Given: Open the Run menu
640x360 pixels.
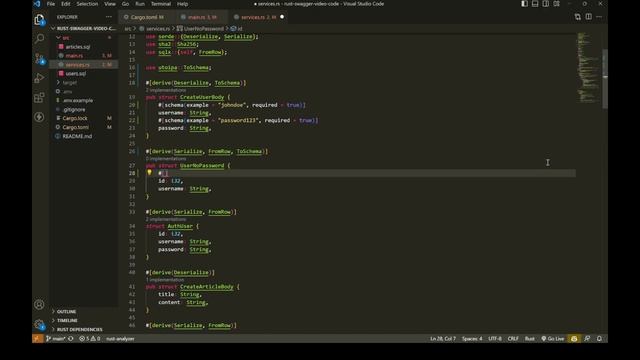Looking at the screenshot, I should (140, 4).
